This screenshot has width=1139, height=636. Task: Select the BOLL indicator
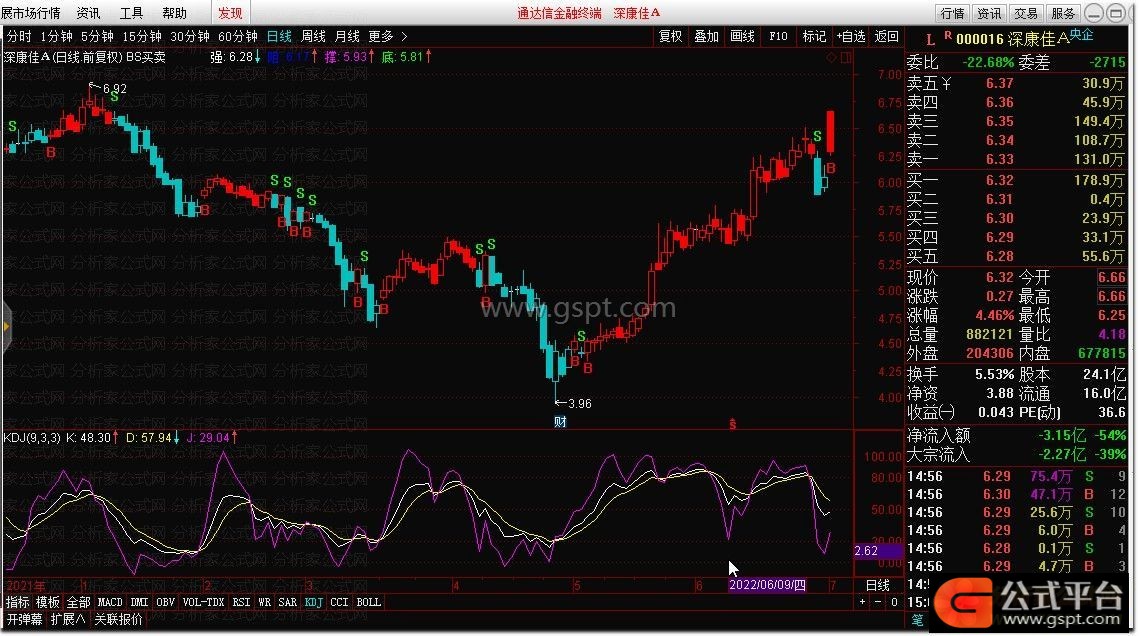(369, 602)
